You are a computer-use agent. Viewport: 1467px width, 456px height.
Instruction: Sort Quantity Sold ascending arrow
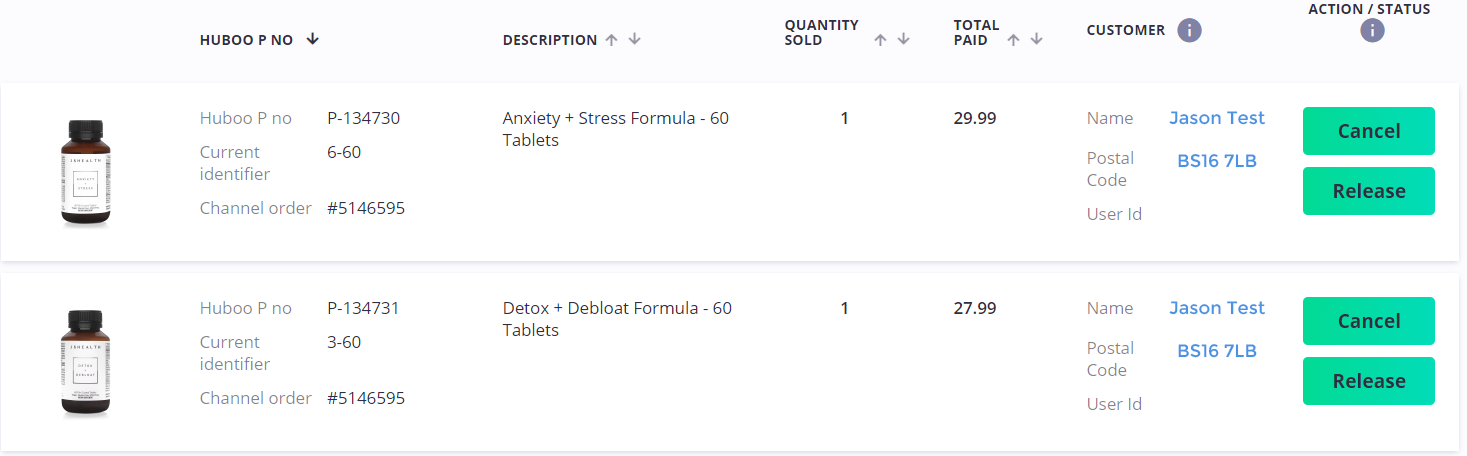point(881,40)
